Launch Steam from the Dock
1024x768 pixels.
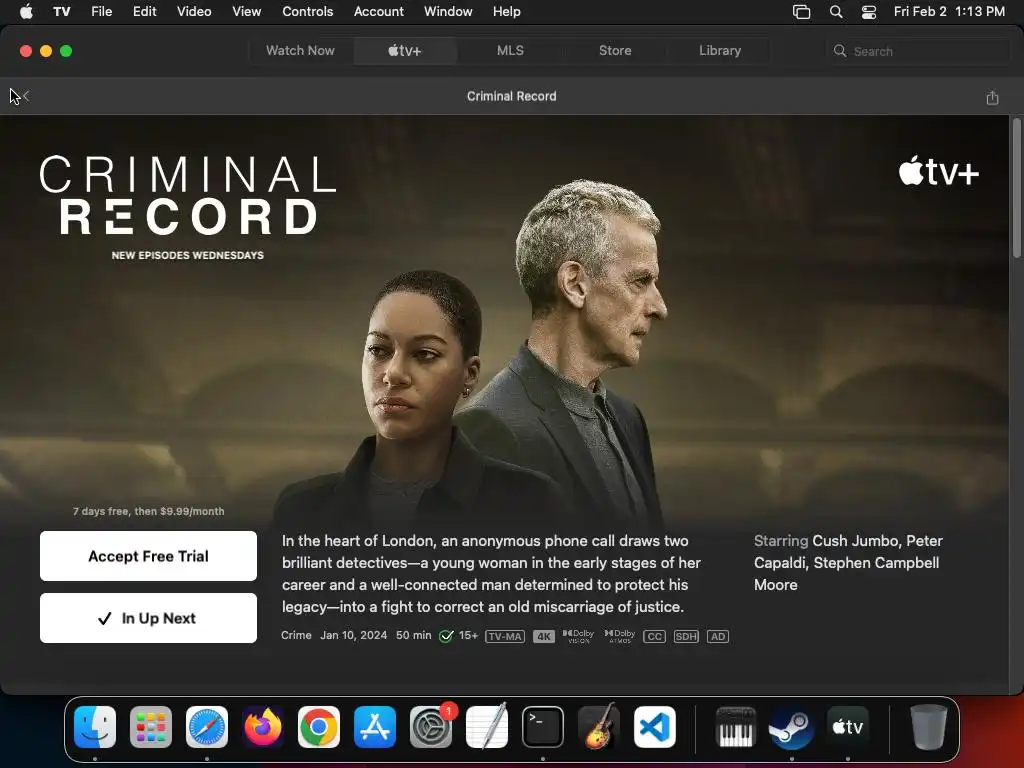pos(792,727)
